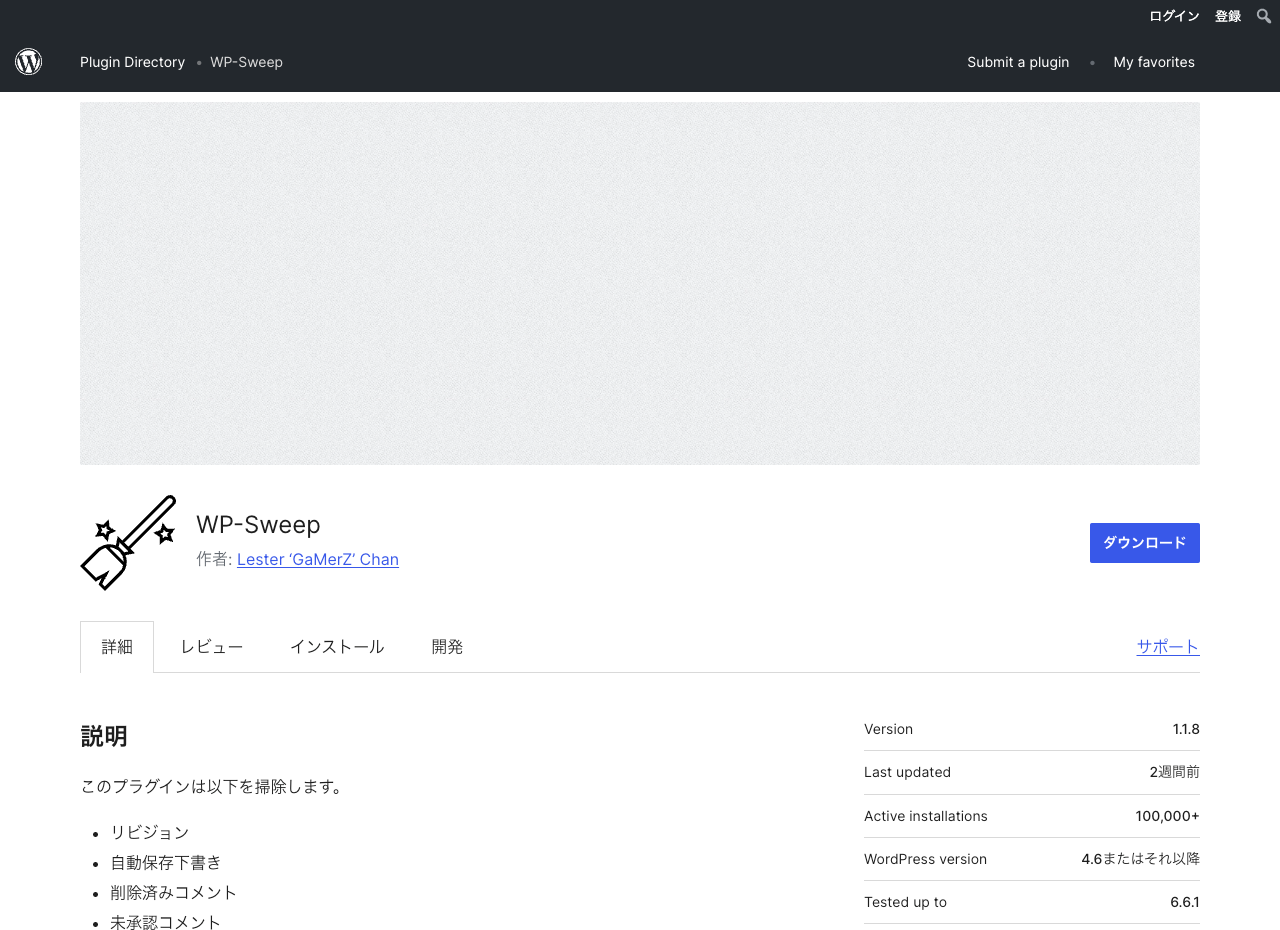1280x930 pixels.
Task: Click the Tested up to label
Action: [x=905, y=902]
